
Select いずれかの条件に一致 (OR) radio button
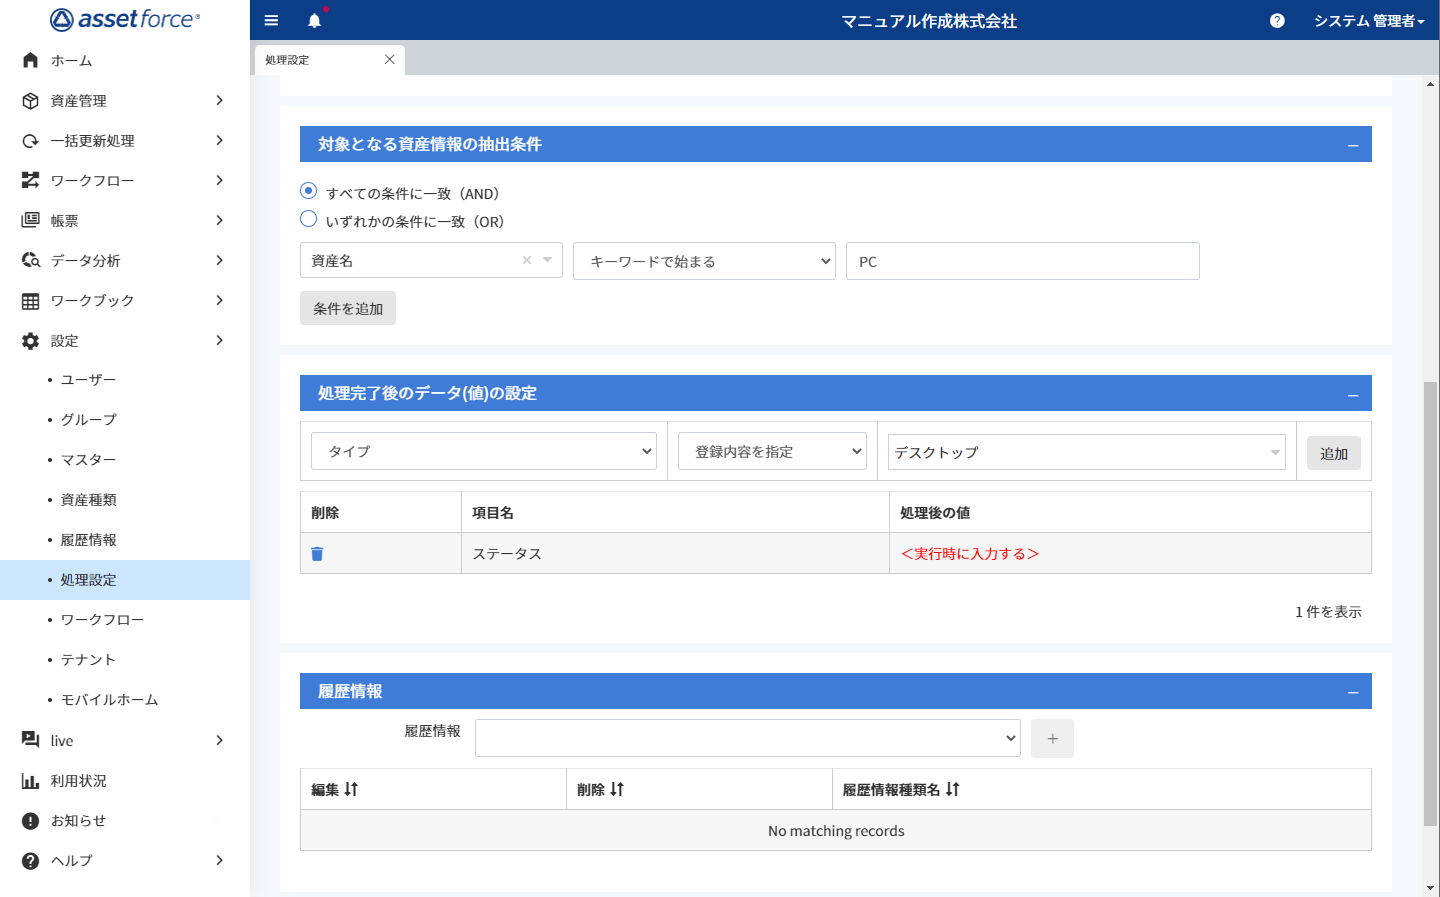pos(309,218)
